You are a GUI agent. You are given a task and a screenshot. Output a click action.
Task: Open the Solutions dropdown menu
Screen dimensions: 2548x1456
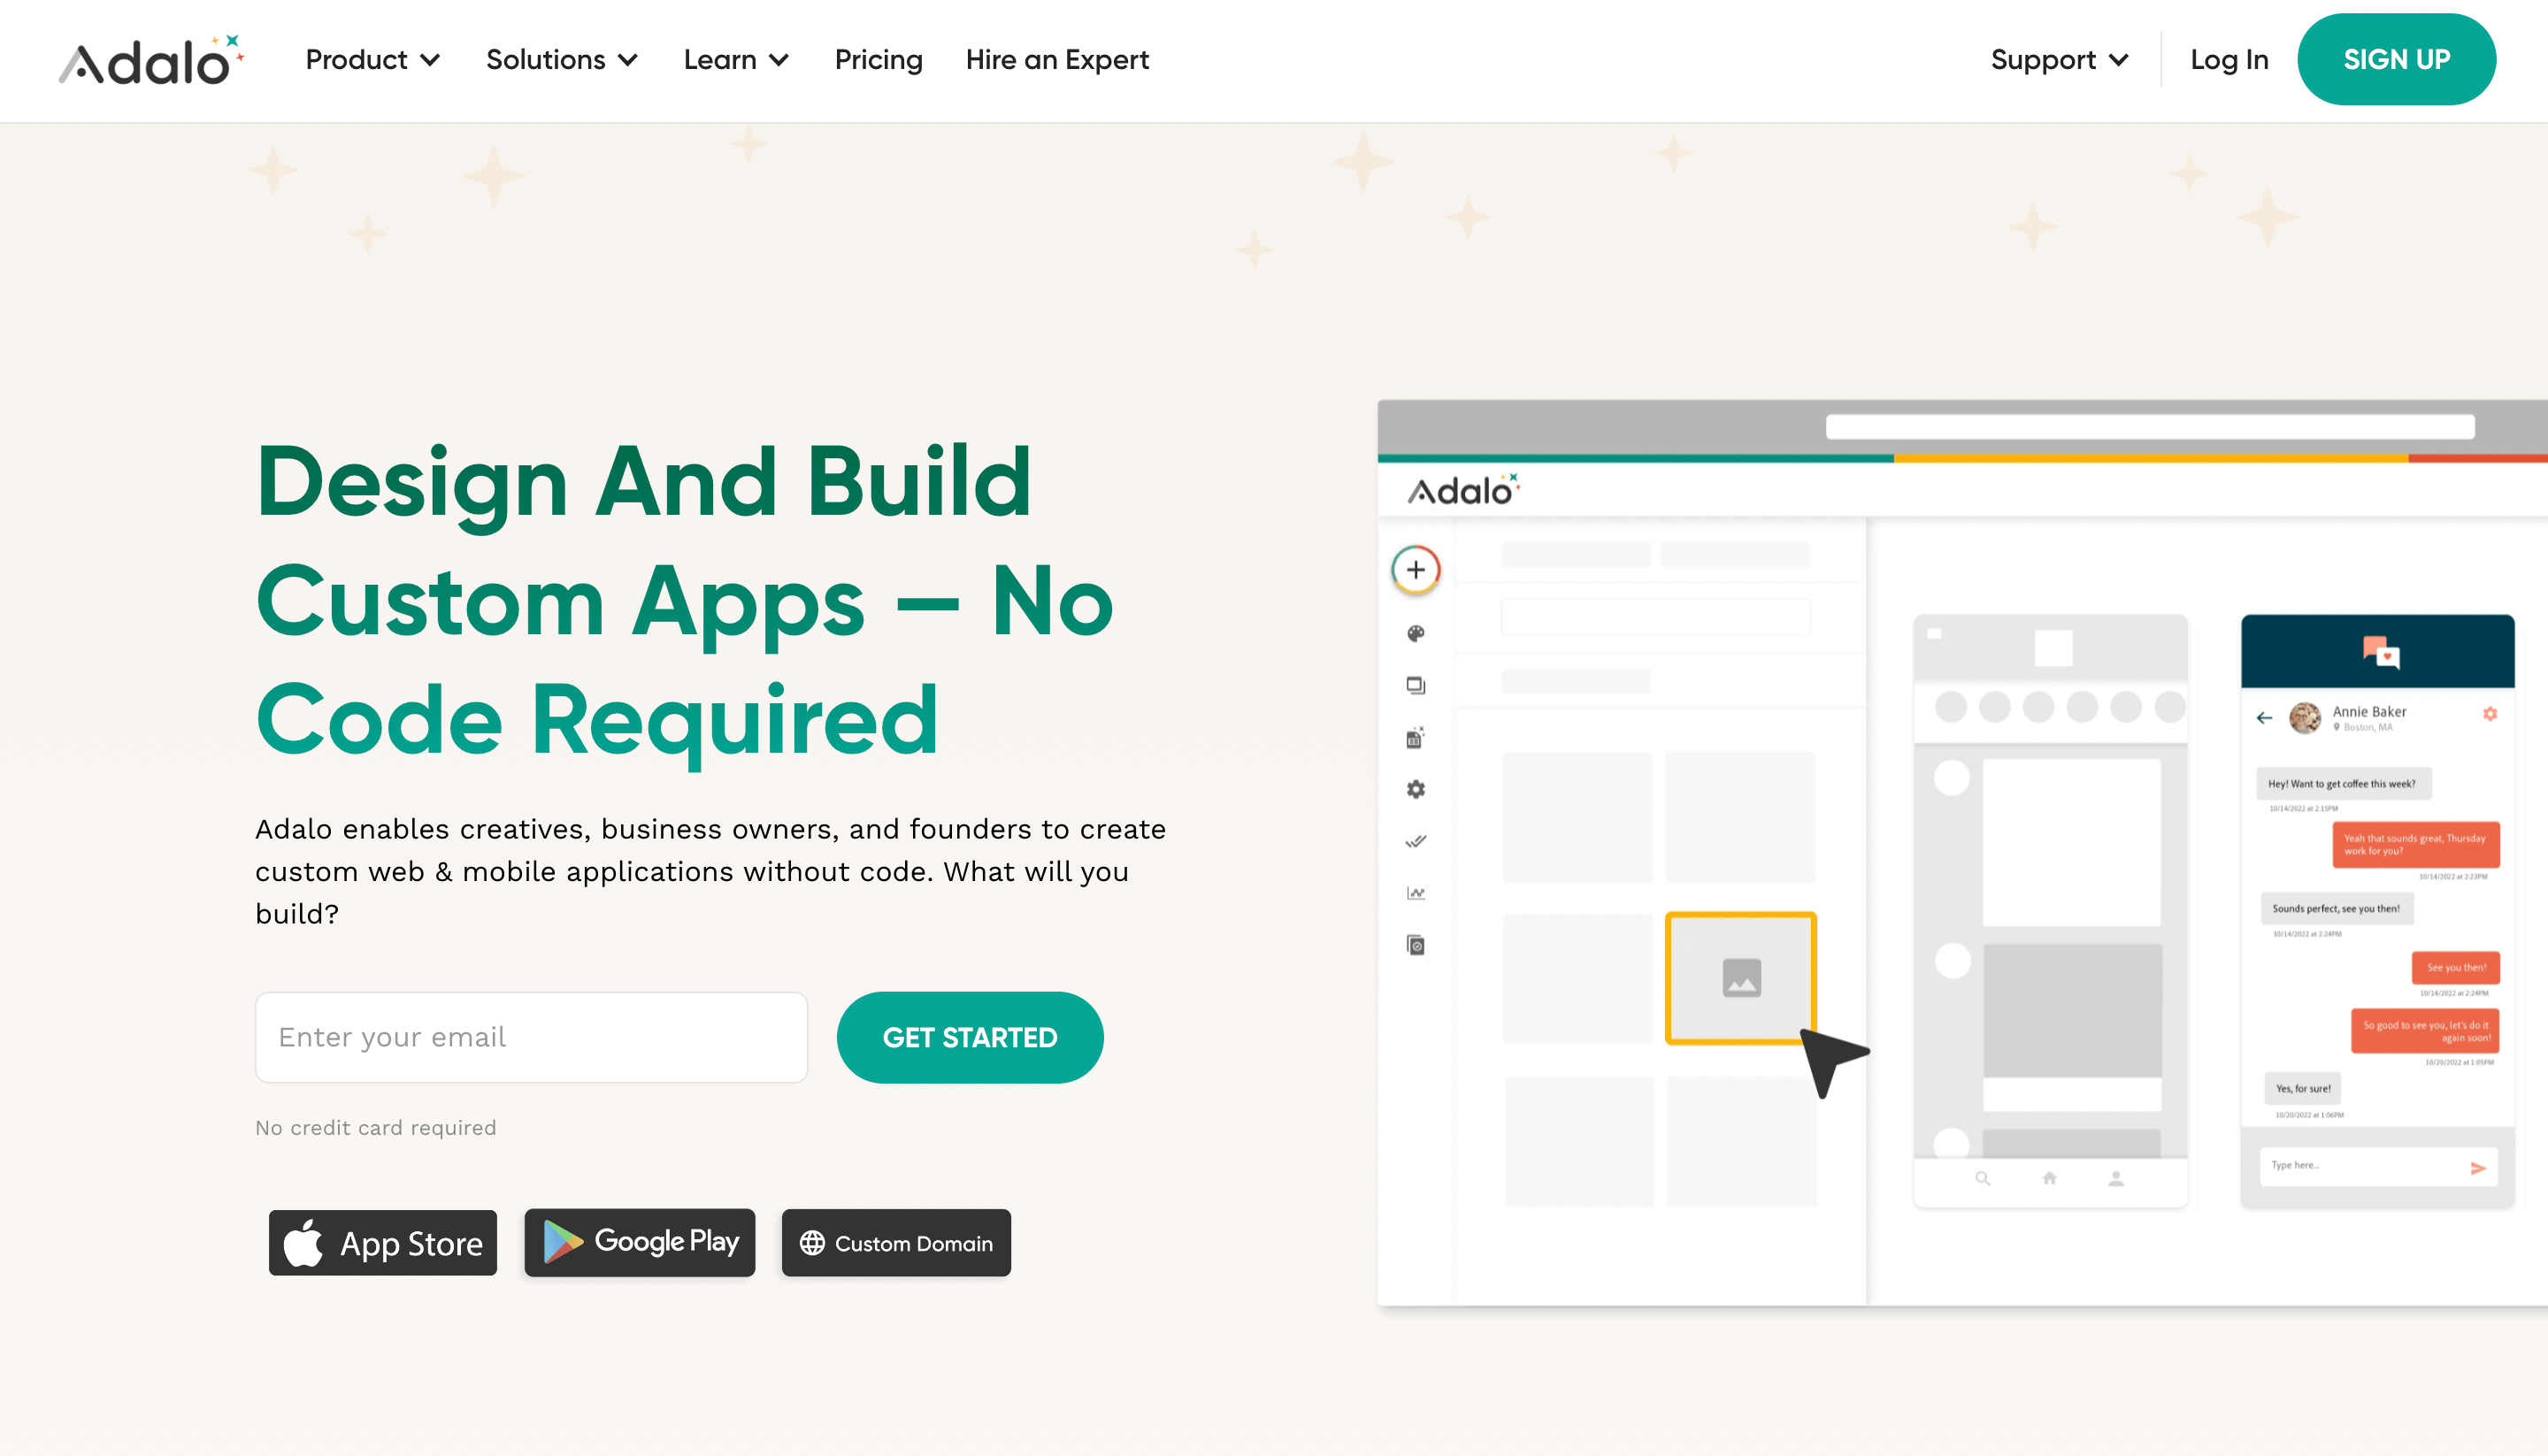click(562, 60)
